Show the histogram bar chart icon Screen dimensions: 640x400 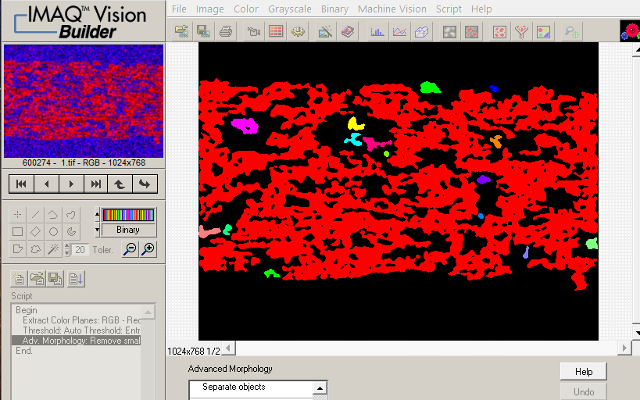tap(377, 31)
